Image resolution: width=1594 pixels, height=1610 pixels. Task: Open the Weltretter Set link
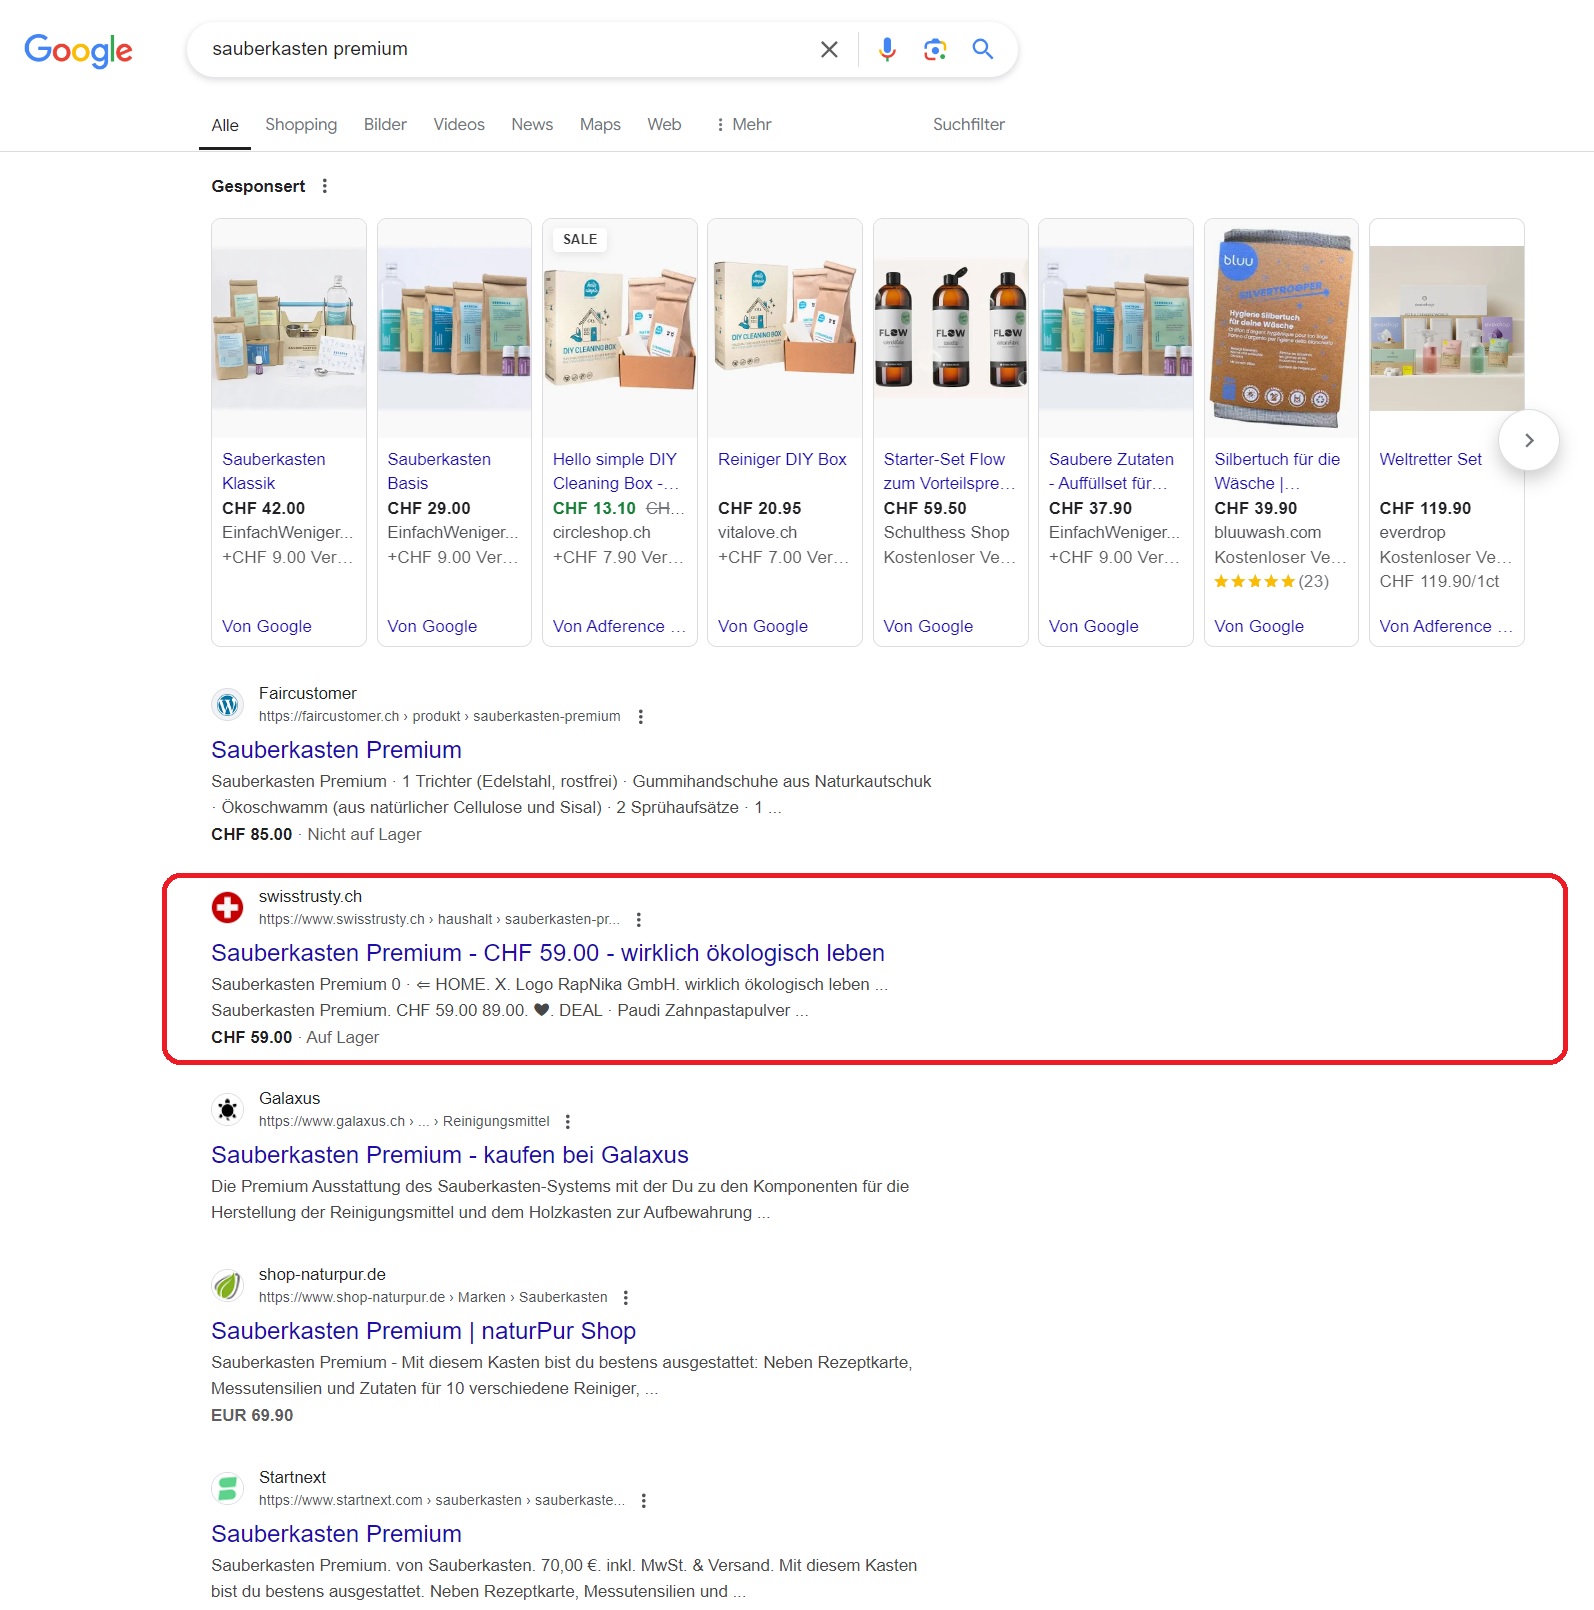click(x=1430, y=459)
